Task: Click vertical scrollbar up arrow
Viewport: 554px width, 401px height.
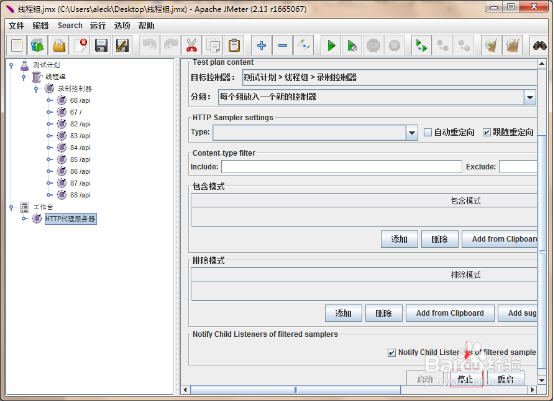Action: pyautogui.click(x=542, y=64)
